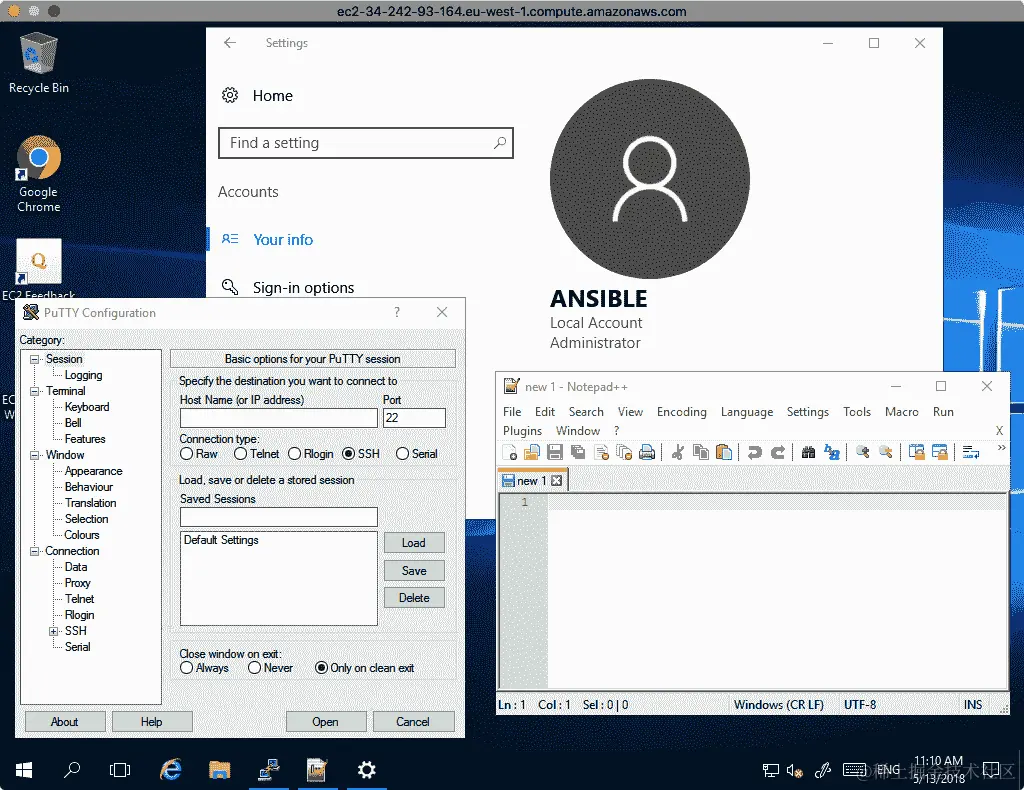Image resolution: width=1024 pixels, height=790 pixels.
Task: Open the Google Chrome desktop shortcut
Action: click(39, 174)
